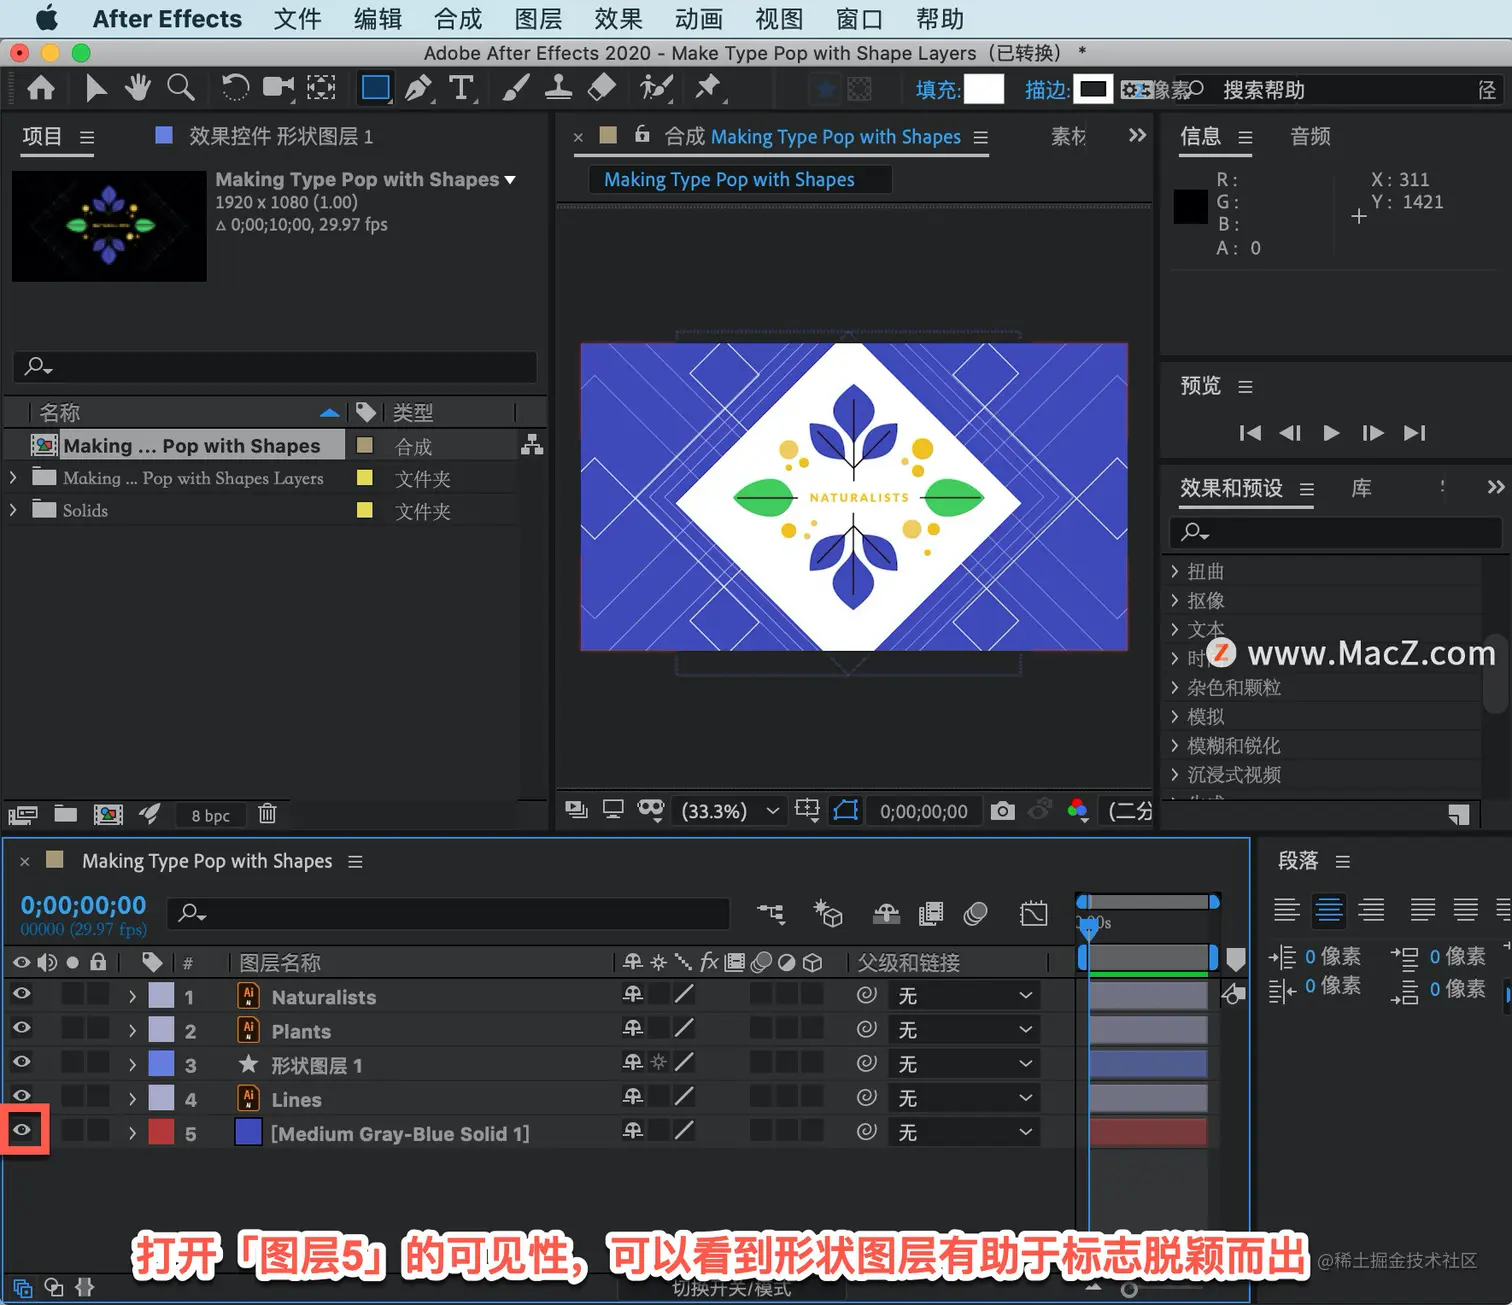Hide the 形状图层 1 layer eye
1512x1305 pixels.
click(21, 1062)
